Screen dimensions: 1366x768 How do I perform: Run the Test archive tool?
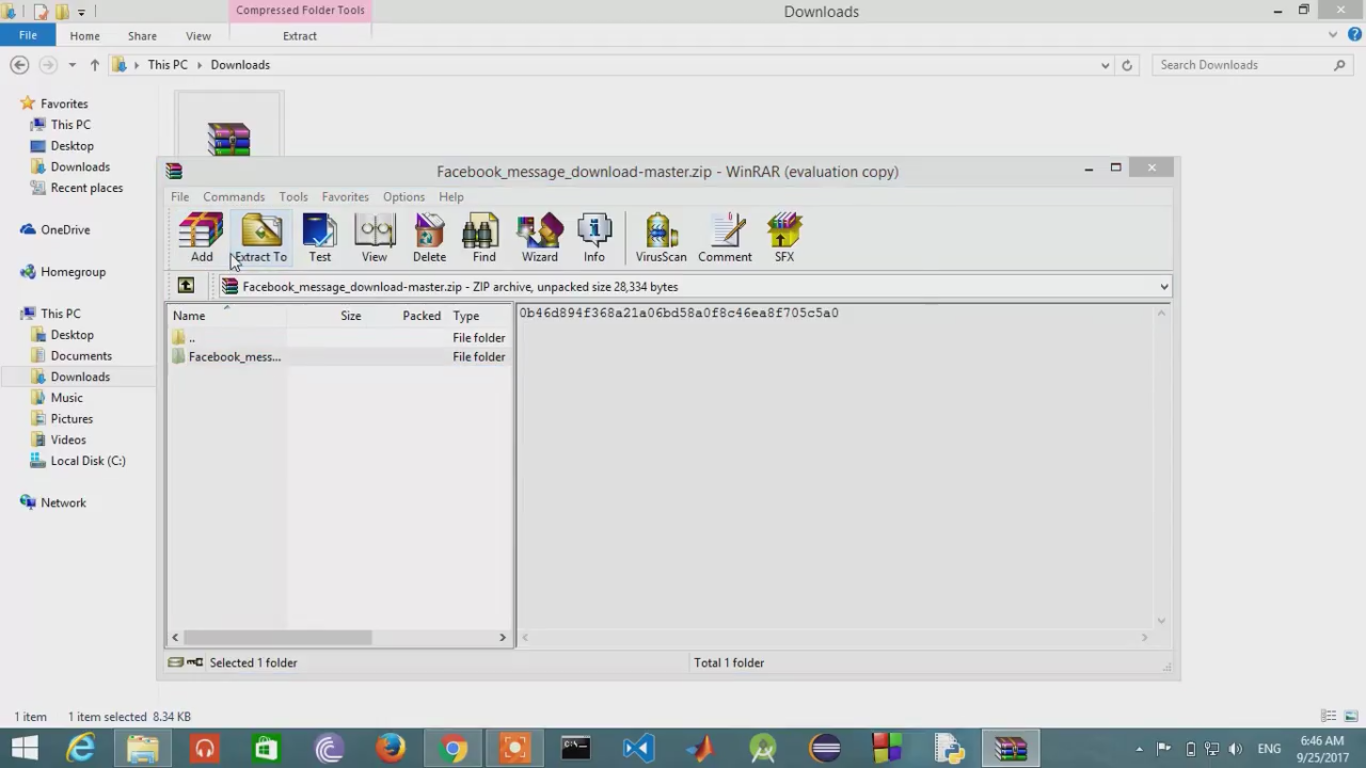click(x=320, y=237)
